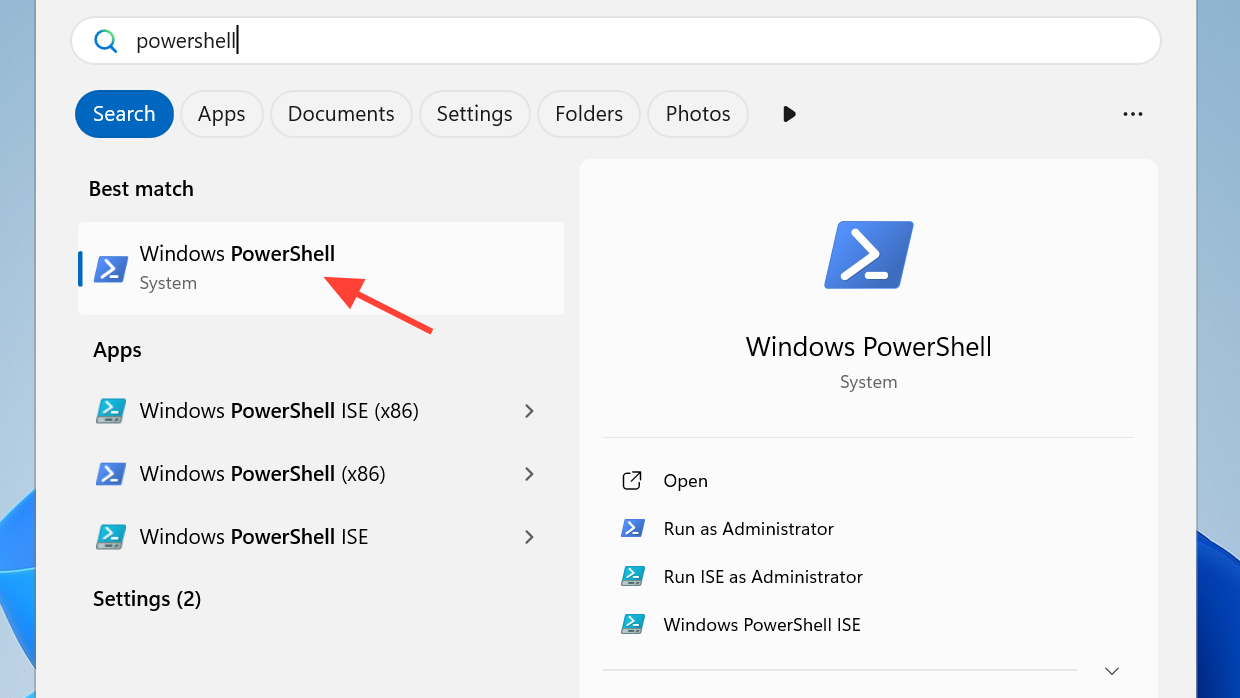
Task: Switch to the Photos filter tab
Action: click(x=698, y=114)
